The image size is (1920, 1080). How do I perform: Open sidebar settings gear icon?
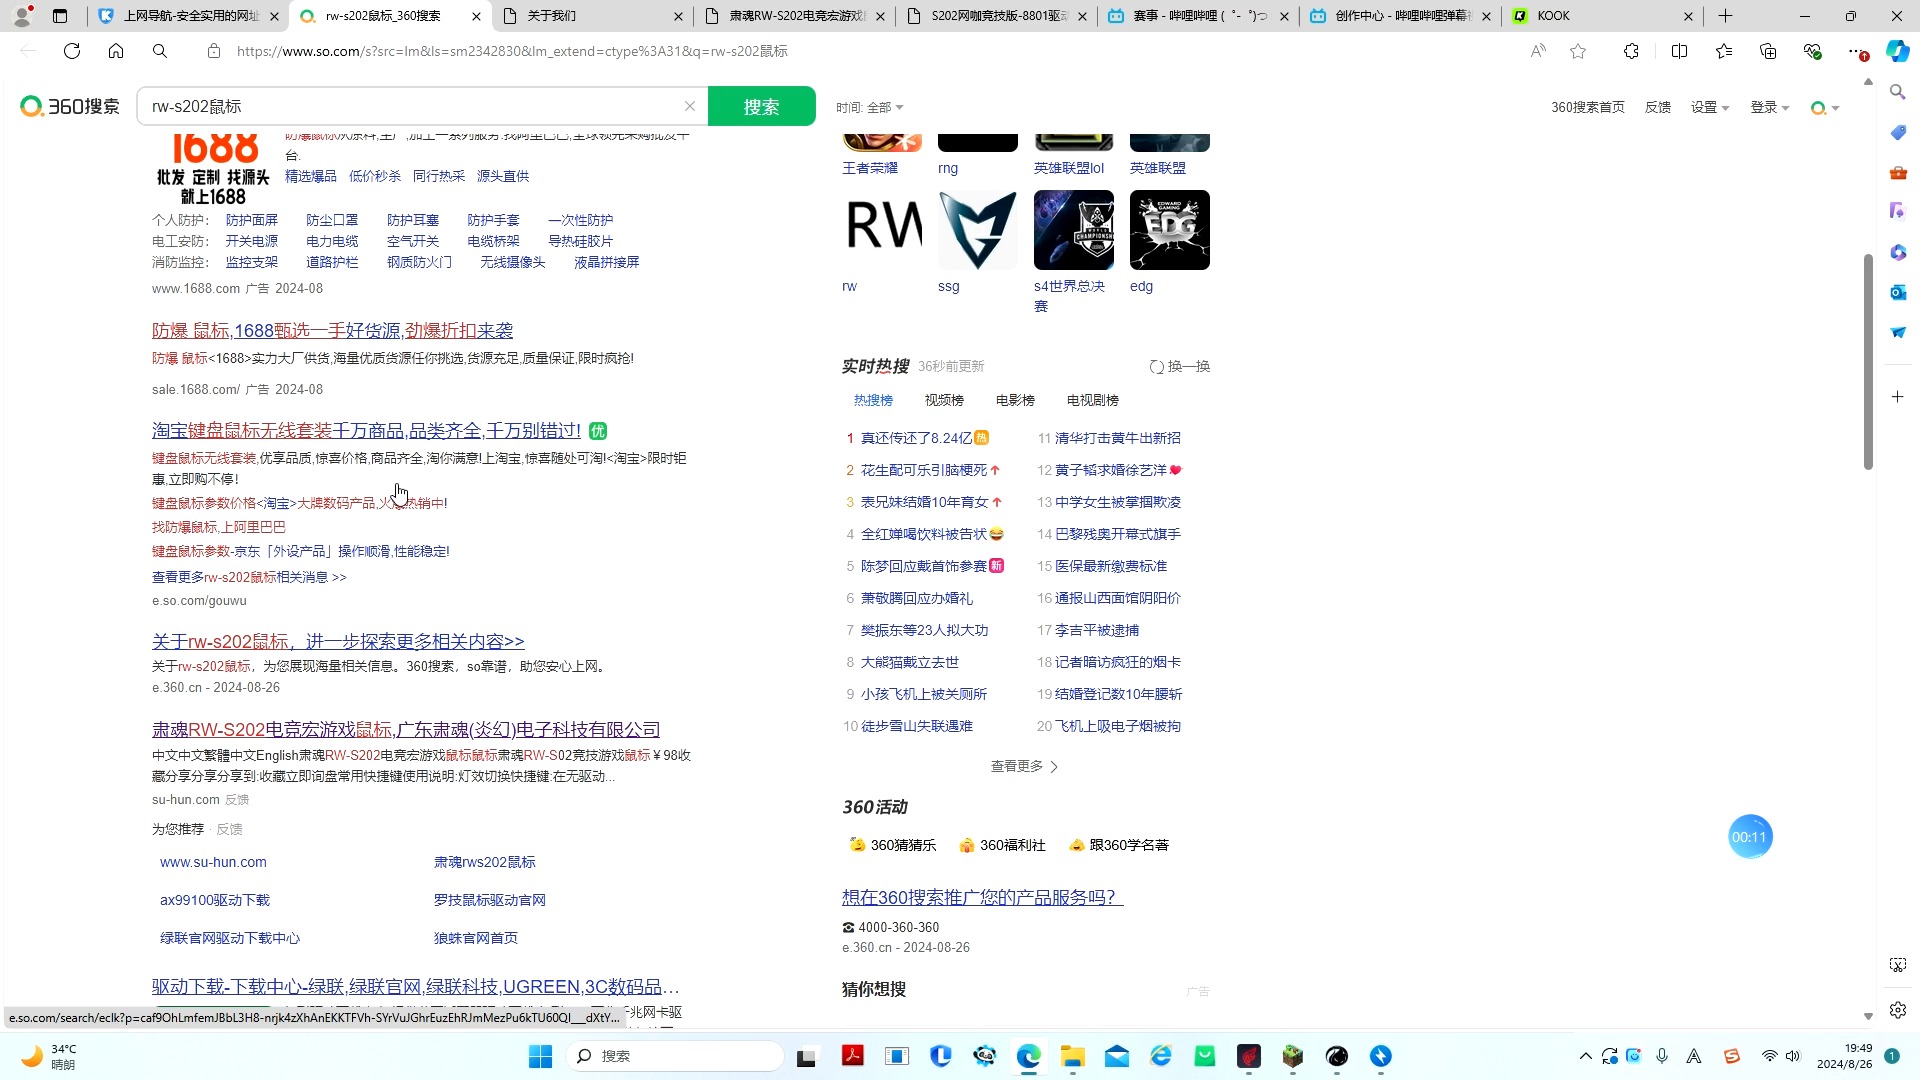click(x=1898, y=1010)
